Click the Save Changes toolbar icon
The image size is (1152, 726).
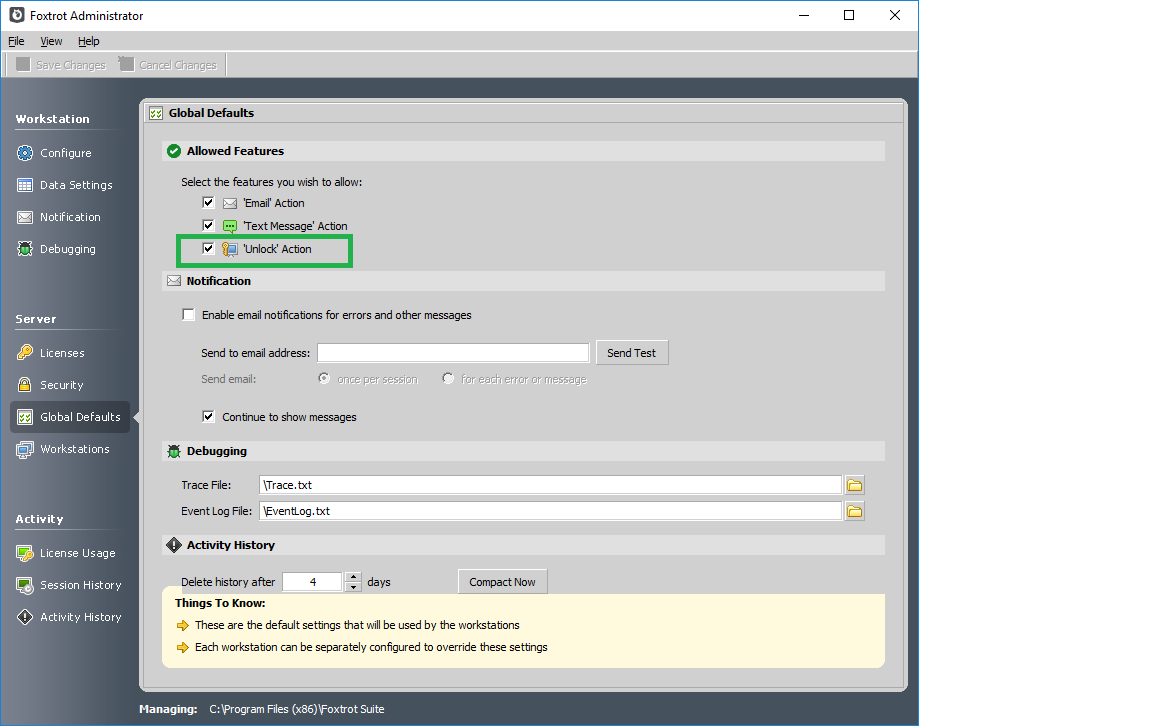[24, 65]
